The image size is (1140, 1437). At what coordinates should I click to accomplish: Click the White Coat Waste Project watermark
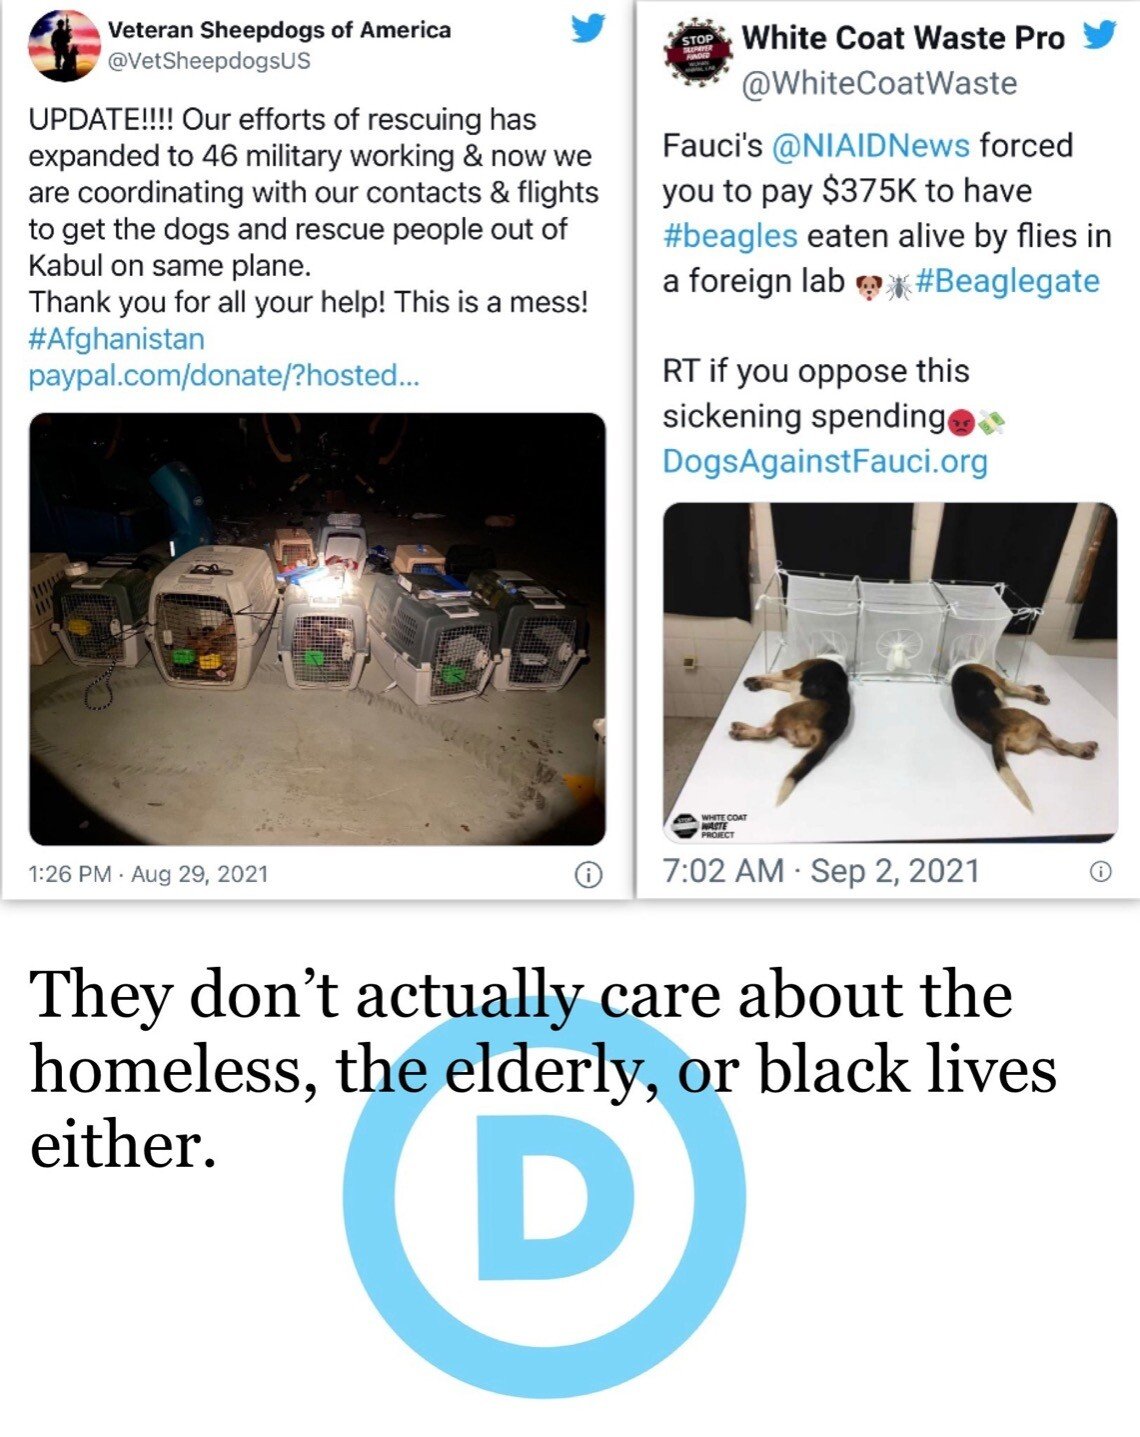(x=707, y=825)
